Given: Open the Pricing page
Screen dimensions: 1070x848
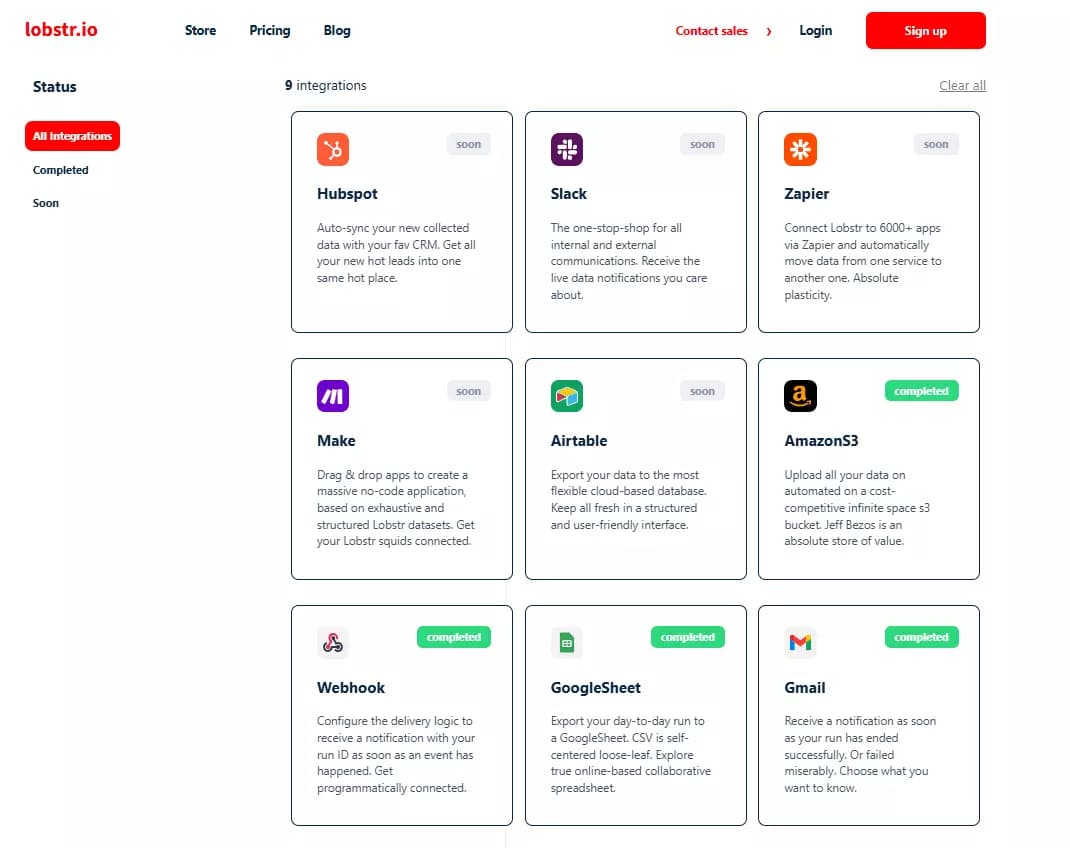Looking at the screenshot, I should (269, 31).
